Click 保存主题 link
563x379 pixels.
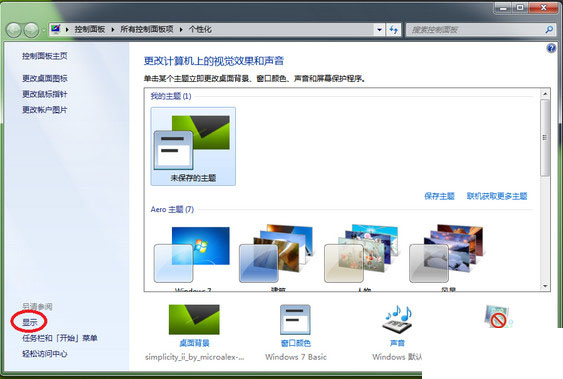click(439, 196)
